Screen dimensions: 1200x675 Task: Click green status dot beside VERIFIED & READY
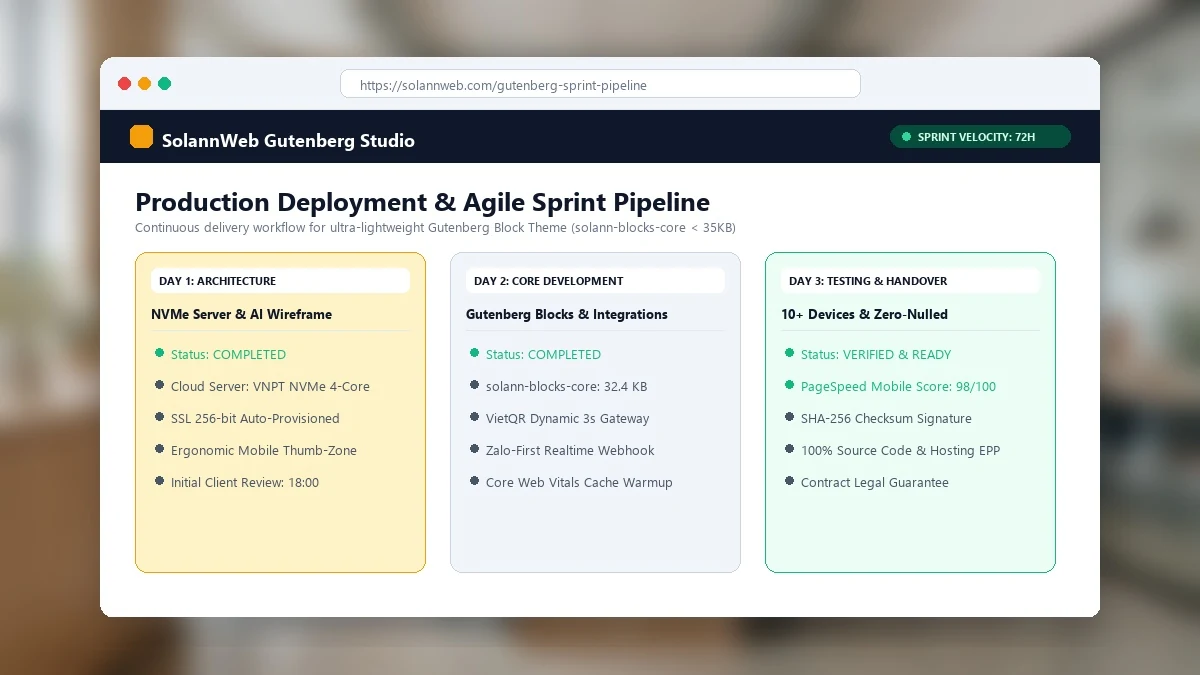pyautogui.click(x=789, y=353)
